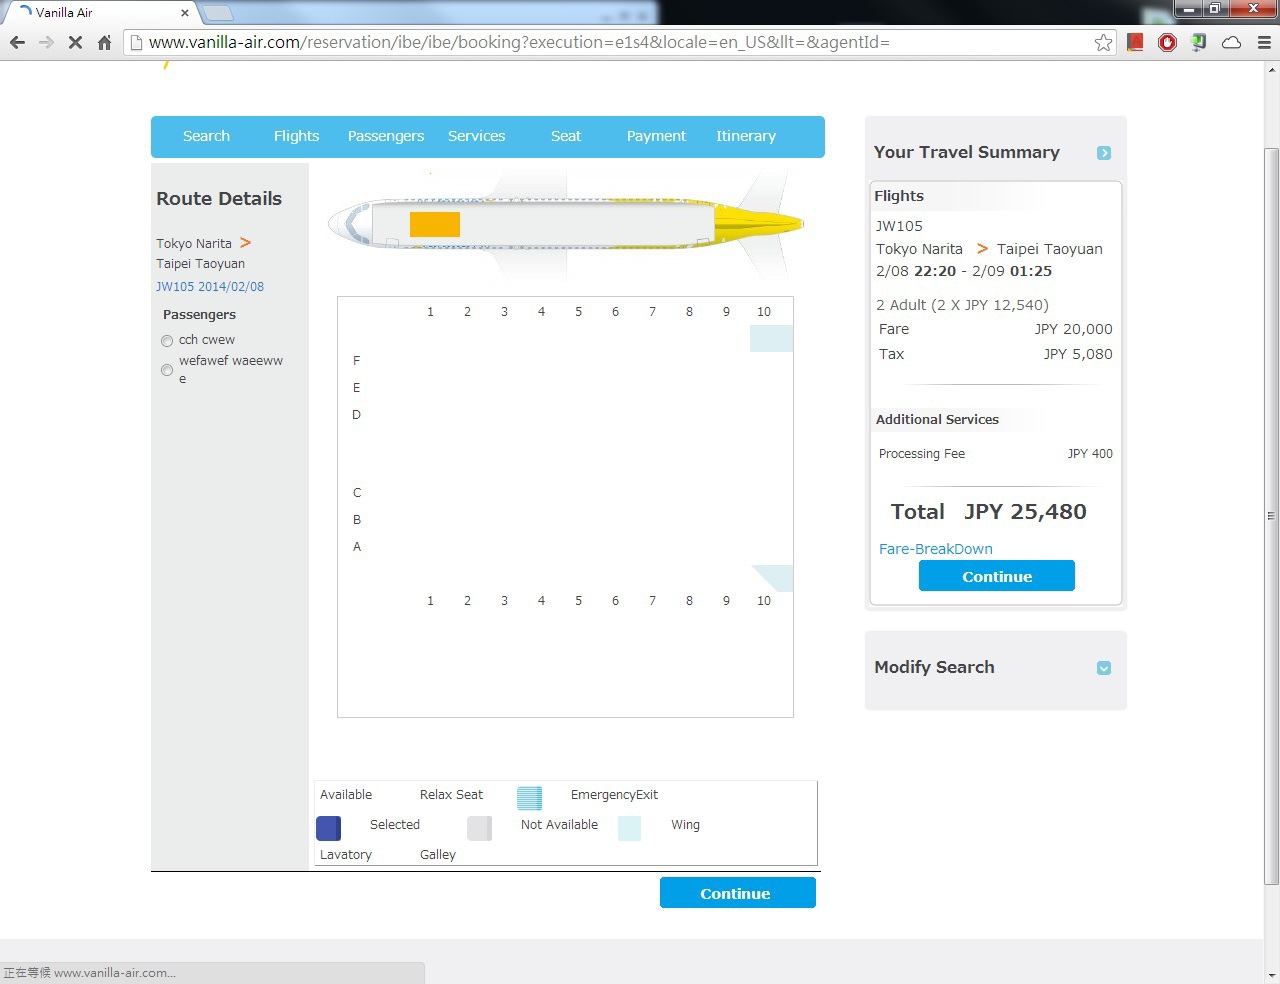
Task: Click the Tax value JPY 5,080
Action: click(x=1078, y=354)
